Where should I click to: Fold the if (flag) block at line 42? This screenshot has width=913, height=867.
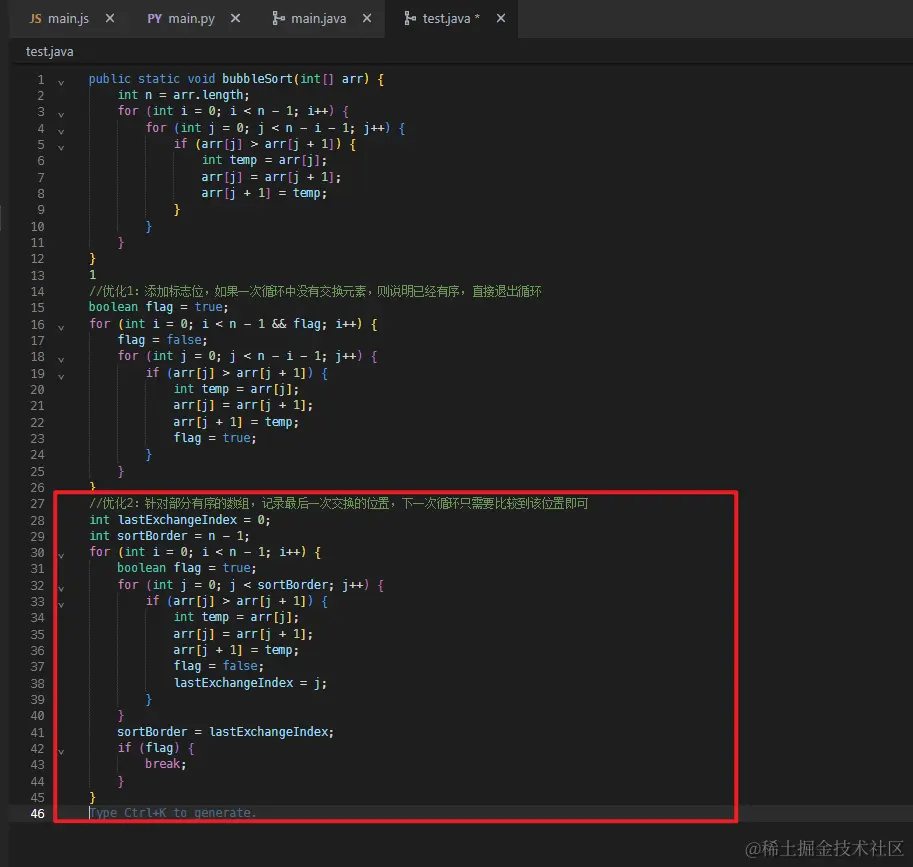pos(61,751)
